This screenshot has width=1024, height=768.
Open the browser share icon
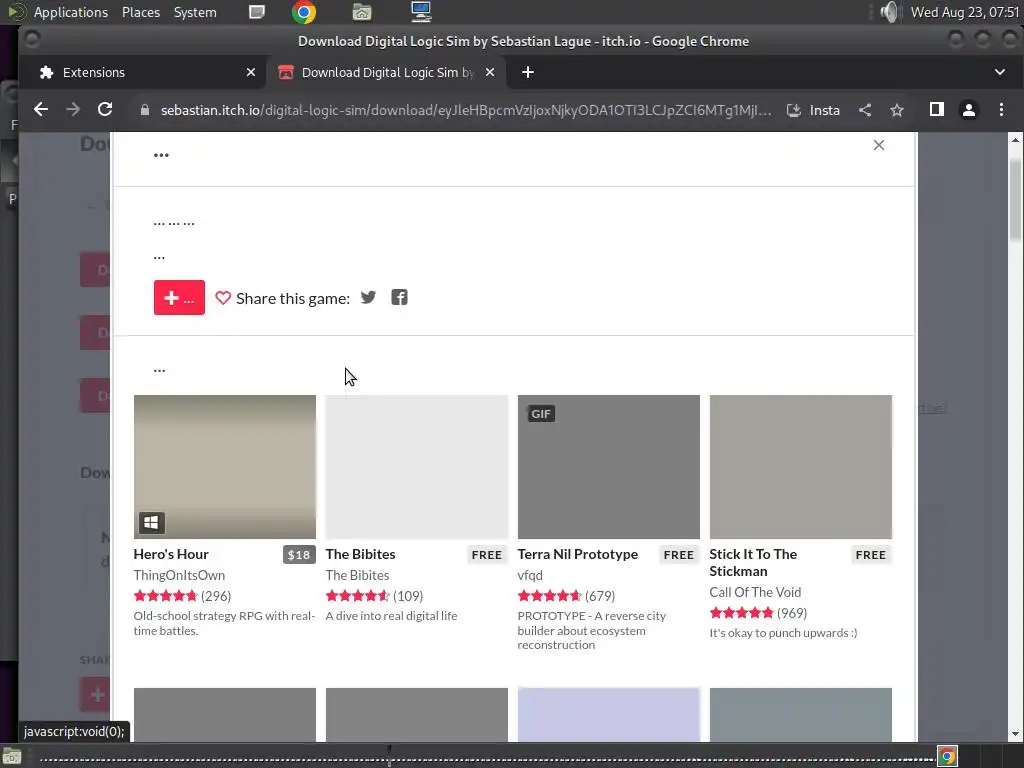pos(865,110)
